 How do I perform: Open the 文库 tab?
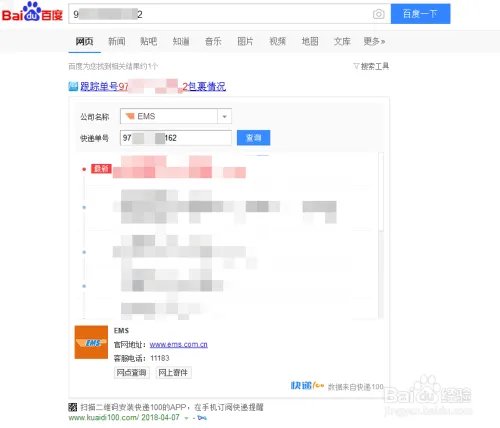pyautogui.click(x=342, y=41)
